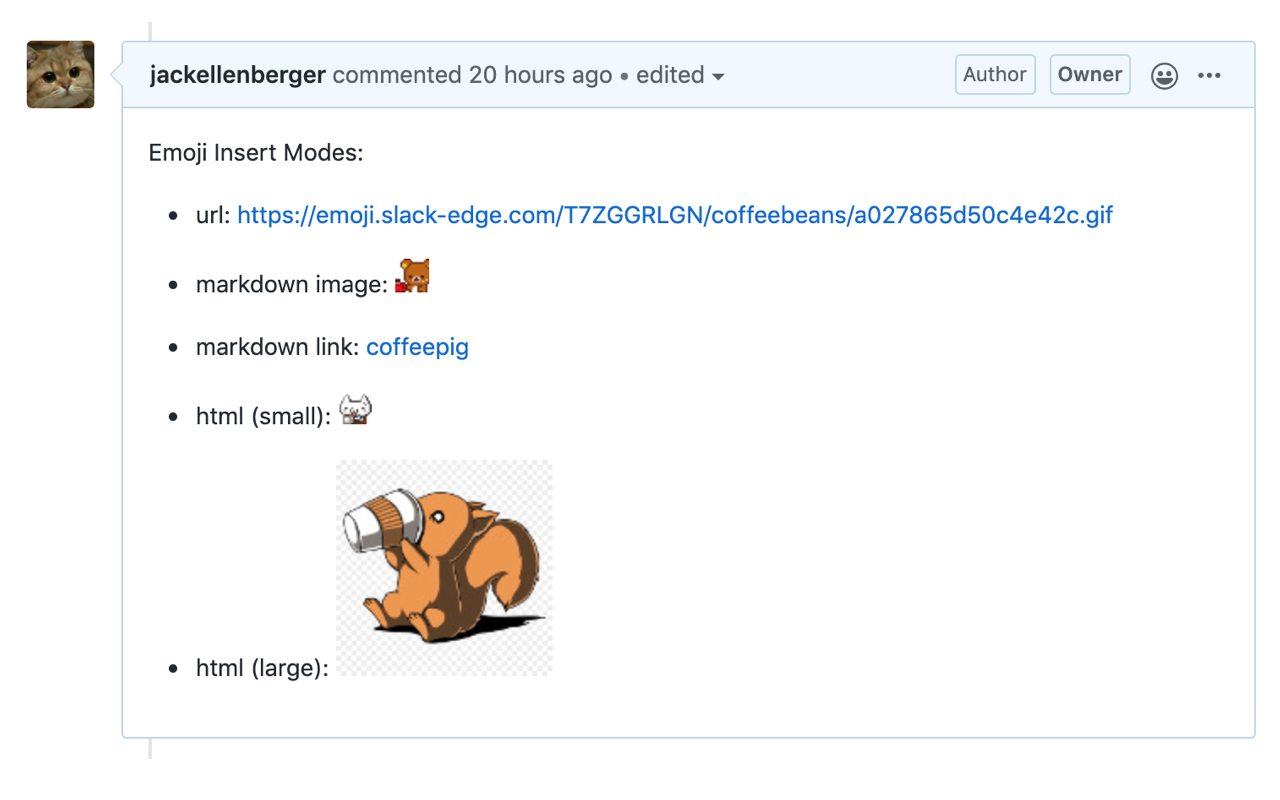Click jackellenberger's cat avatar
The image size is (1280, 800).
tap(60, 73)
